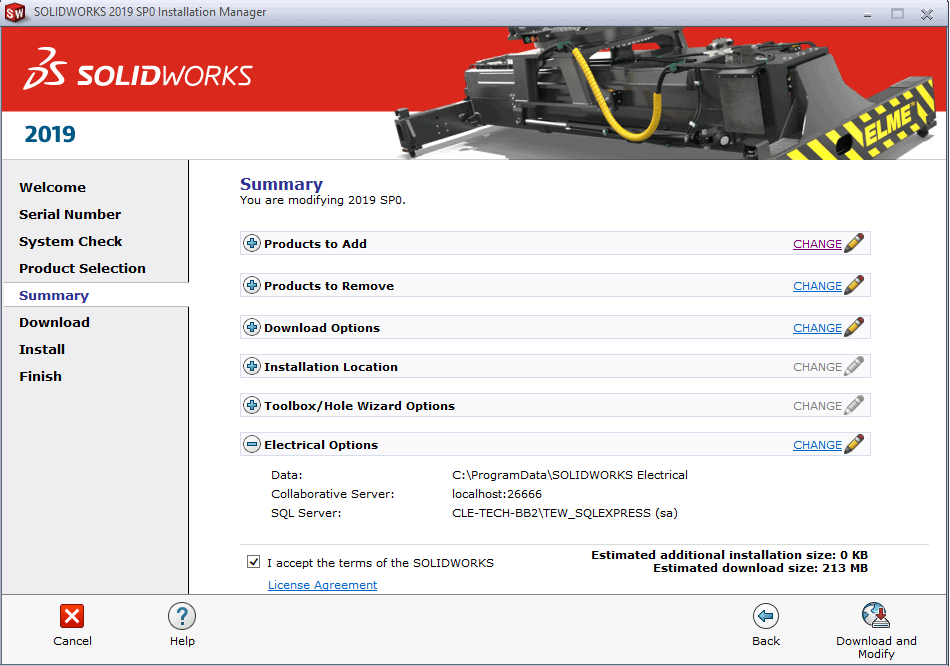This screenshot has height=666, width=950.
Task: Click the Summary heading
Action: (x=281, y=184)
